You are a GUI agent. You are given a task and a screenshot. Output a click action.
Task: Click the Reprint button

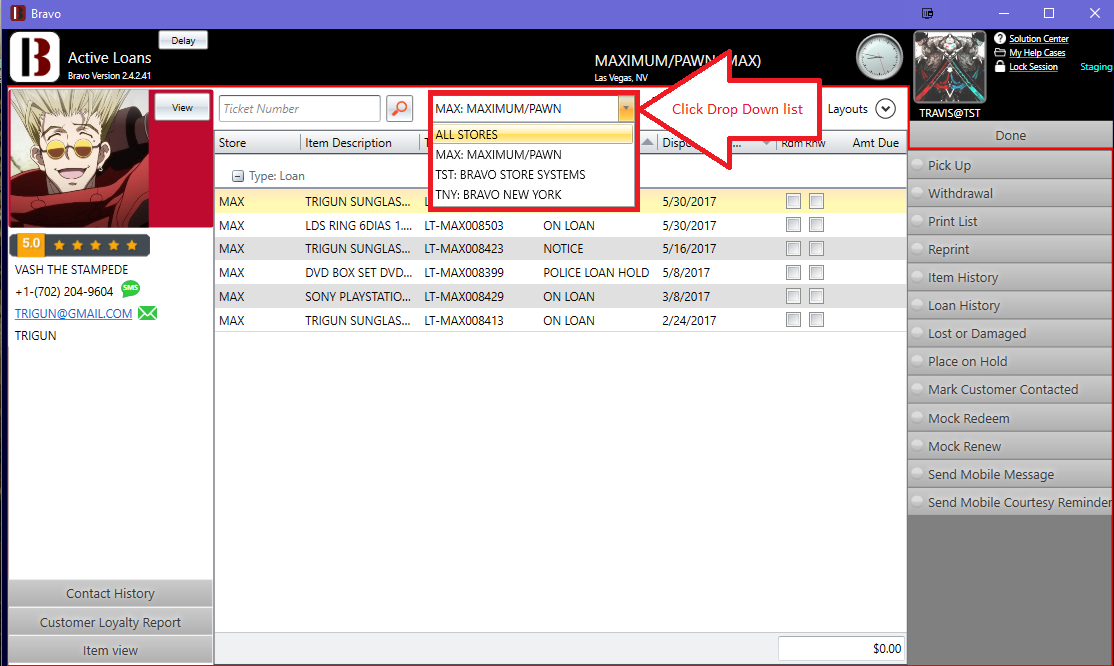(1010, 249)
